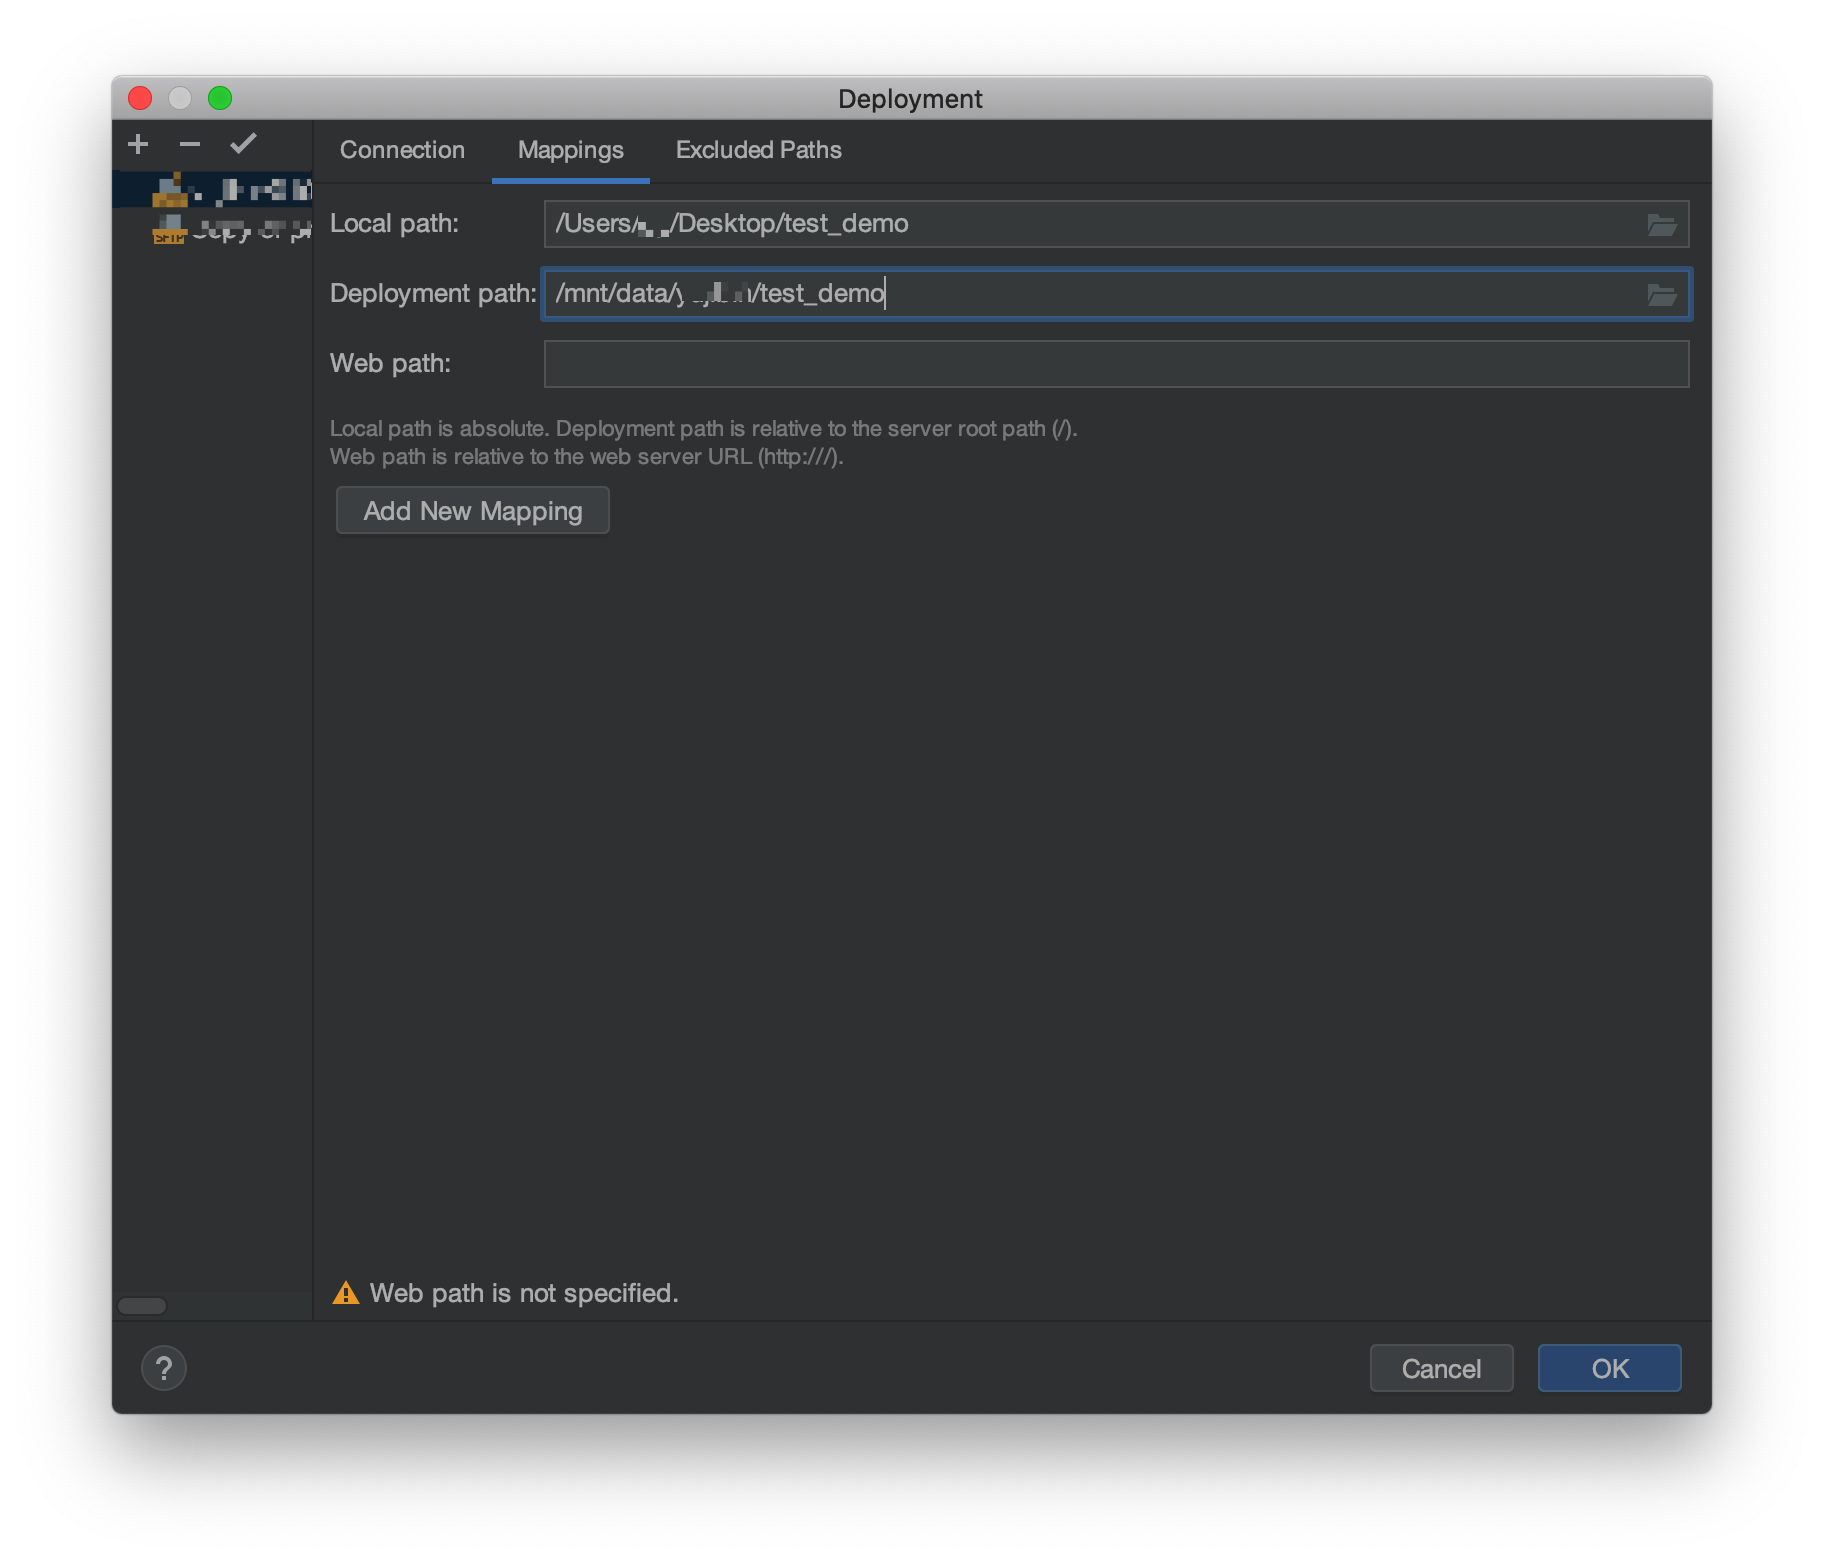
Task: Click the Cancel button
Action: point(1441,1368)
